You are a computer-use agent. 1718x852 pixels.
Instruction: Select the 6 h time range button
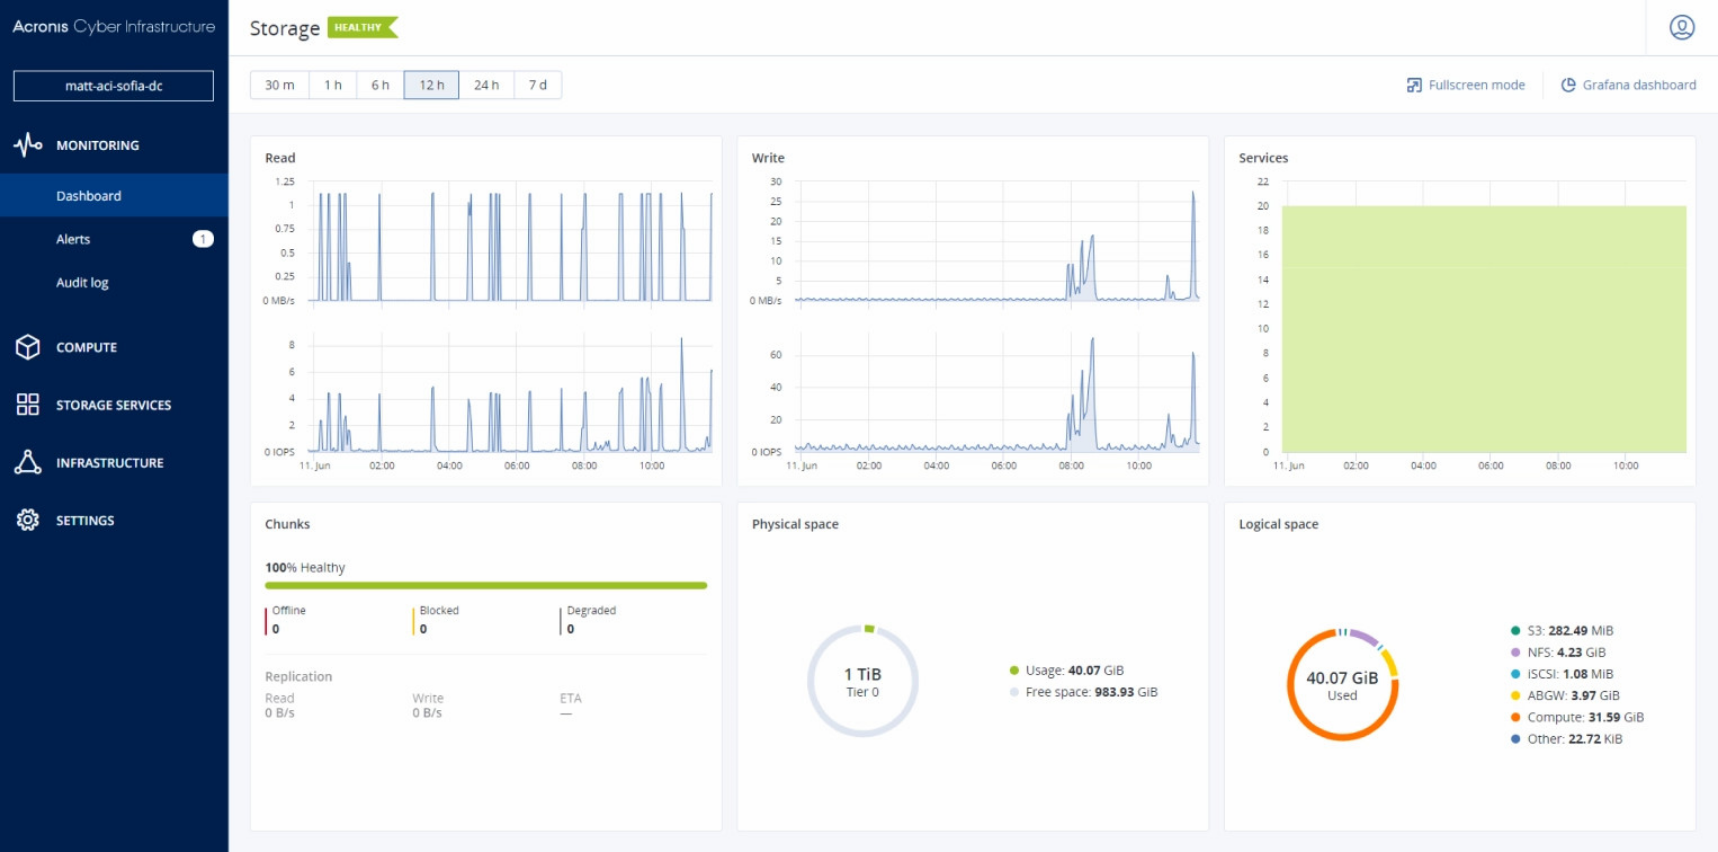380,85
